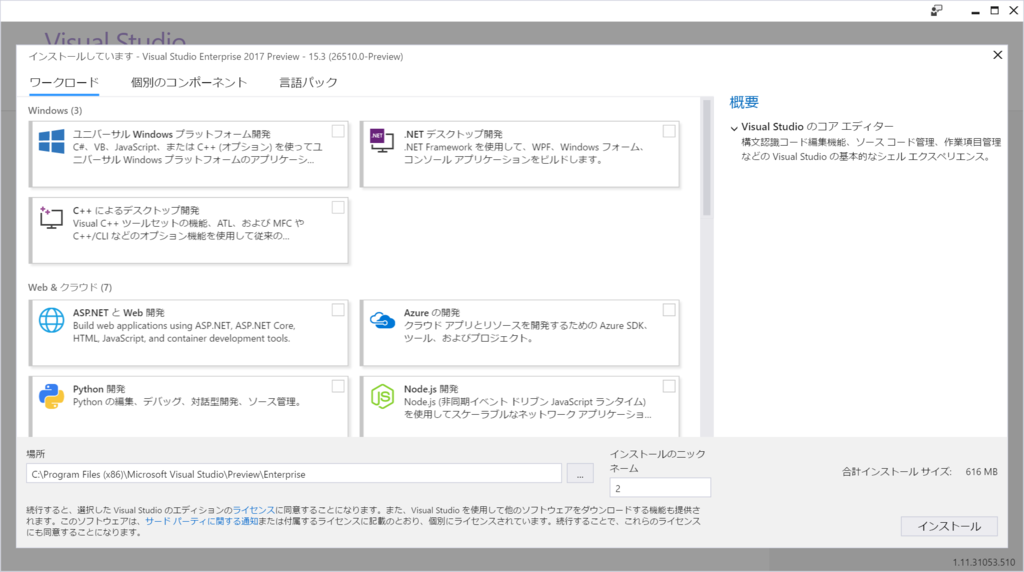Open the サード パーティに関する通知 link
This screenshot has width=1024, height=572.
point(201,521)
